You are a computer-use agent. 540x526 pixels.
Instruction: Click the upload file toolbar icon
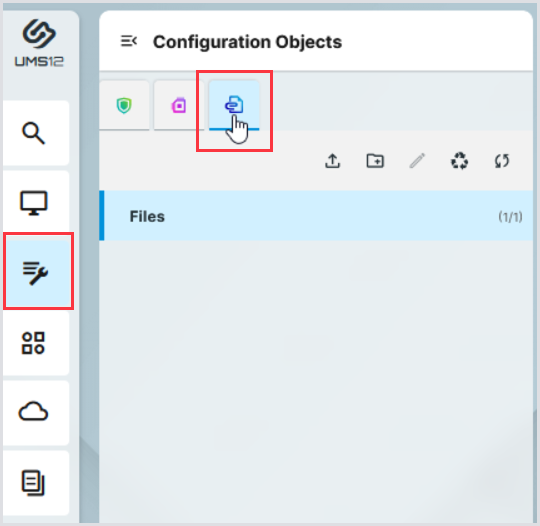point(333,161)
